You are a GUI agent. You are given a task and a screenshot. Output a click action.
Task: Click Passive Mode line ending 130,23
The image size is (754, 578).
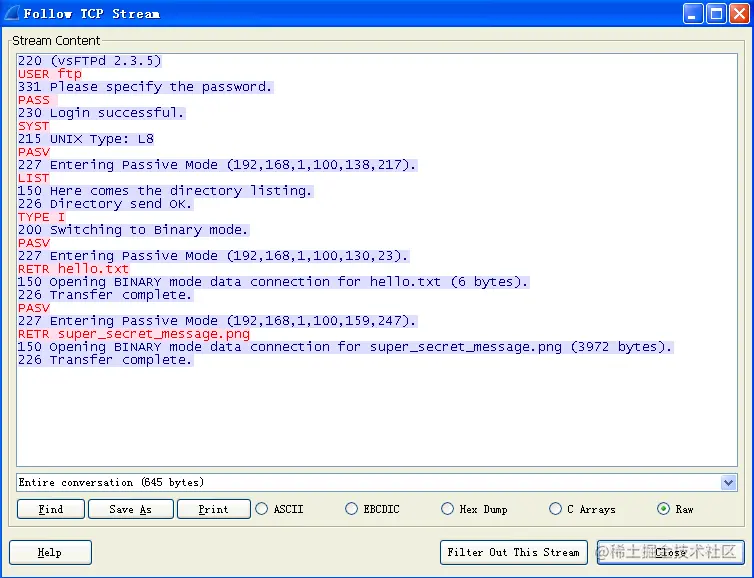[213, 255]
